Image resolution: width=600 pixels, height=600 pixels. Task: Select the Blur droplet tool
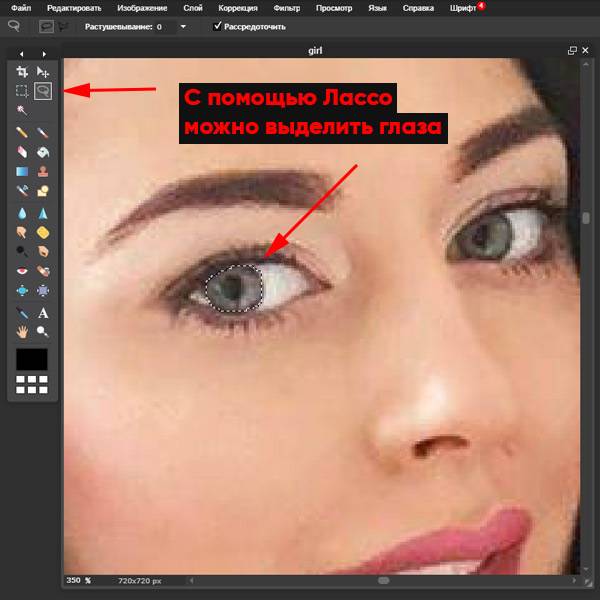[22, 213]
